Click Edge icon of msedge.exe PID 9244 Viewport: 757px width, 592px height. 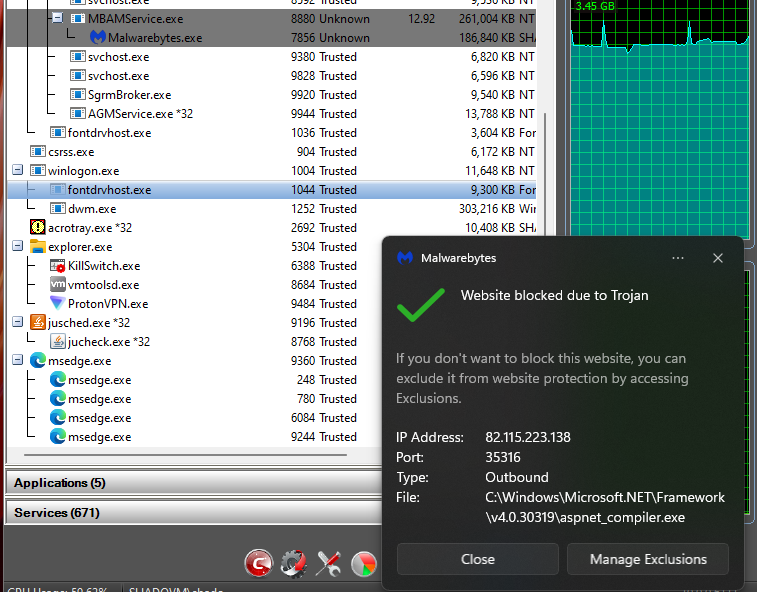tap(57, 436)
